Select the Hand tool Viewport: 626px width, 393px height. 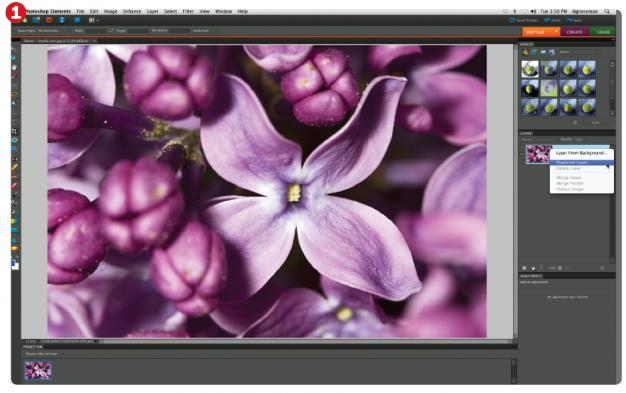tap(14, 67)
